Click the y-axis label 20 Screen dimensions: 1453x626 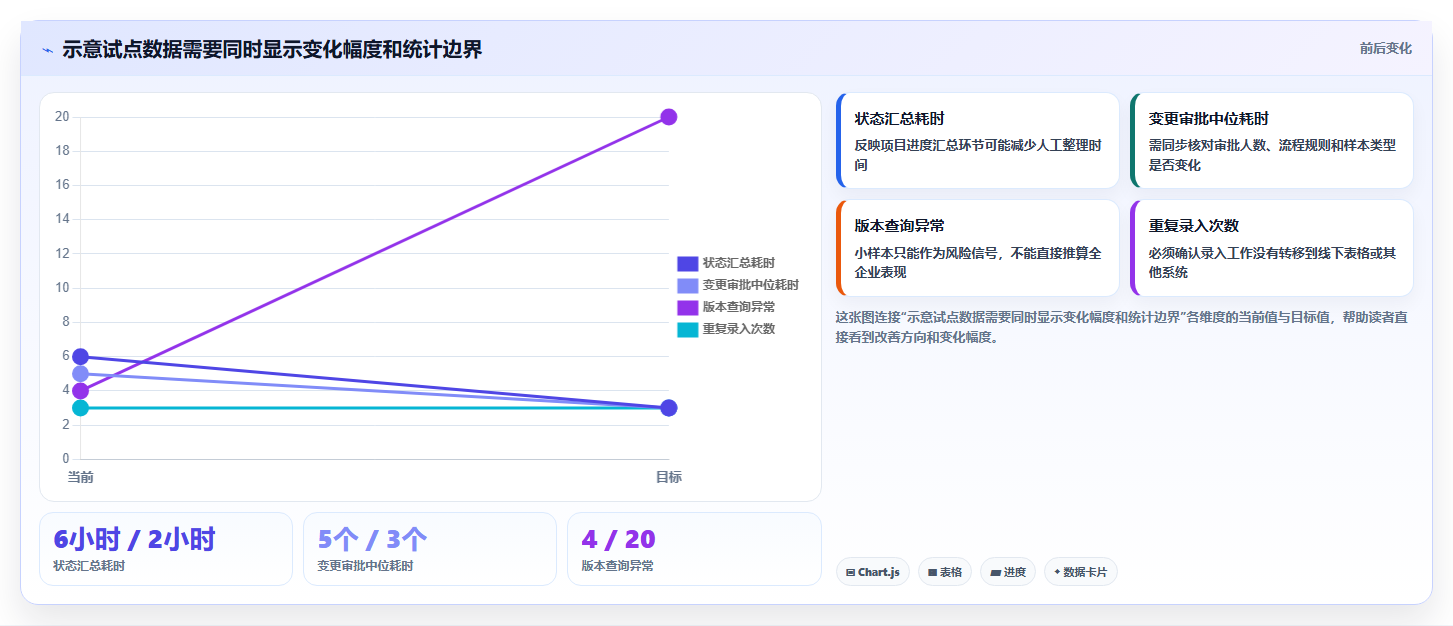coord(62,117)
